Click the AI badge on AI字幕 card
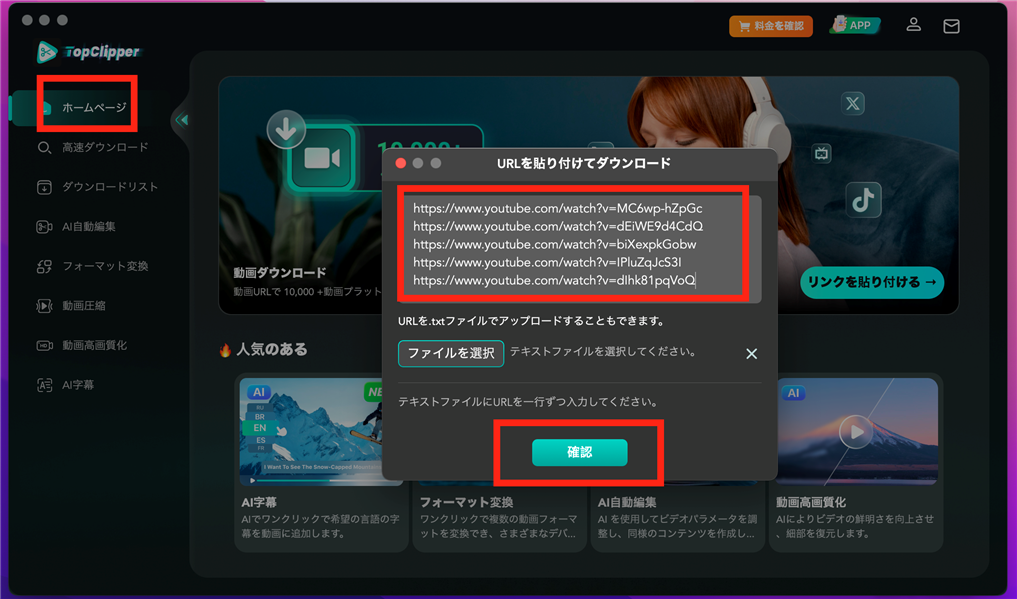The image size is (1017, 599). (259, 392)
